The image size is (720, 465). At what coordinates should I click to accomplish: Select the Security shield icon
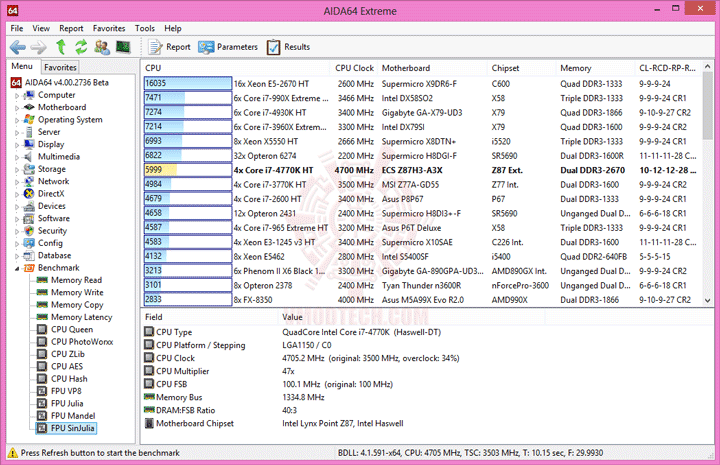[x=29, y=231]
